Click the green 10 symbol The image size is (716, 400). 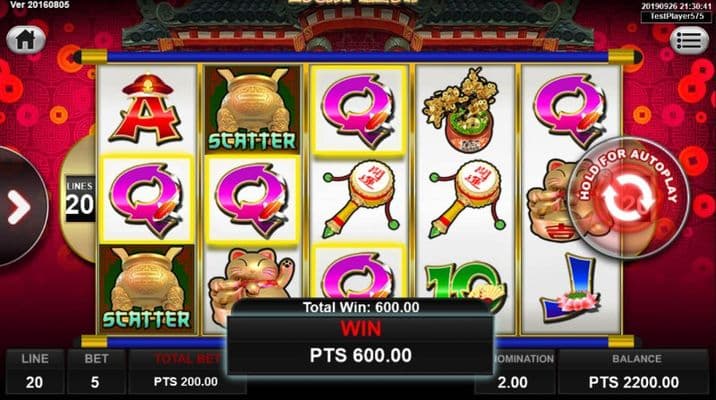click(x=465, y=285)
